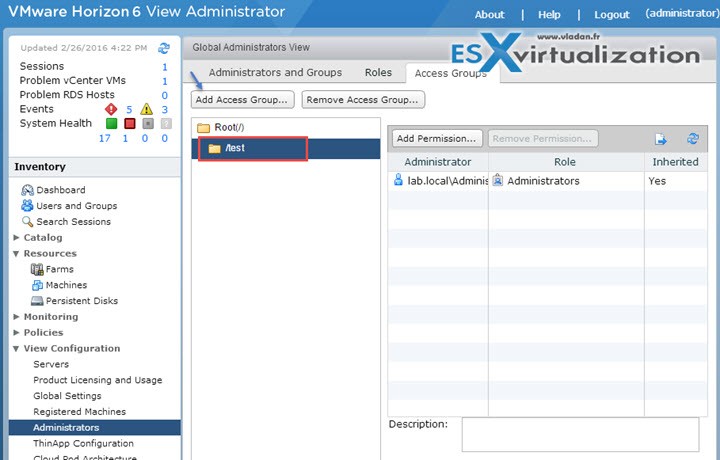
Task: Click System Health count 17
Action: [105, 138]
